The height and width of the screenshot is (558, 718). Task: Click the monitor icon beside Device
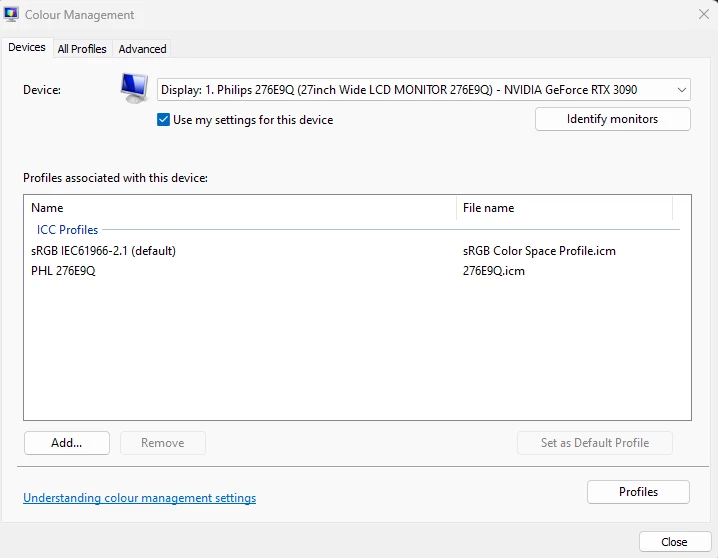[x=134, y=88]
